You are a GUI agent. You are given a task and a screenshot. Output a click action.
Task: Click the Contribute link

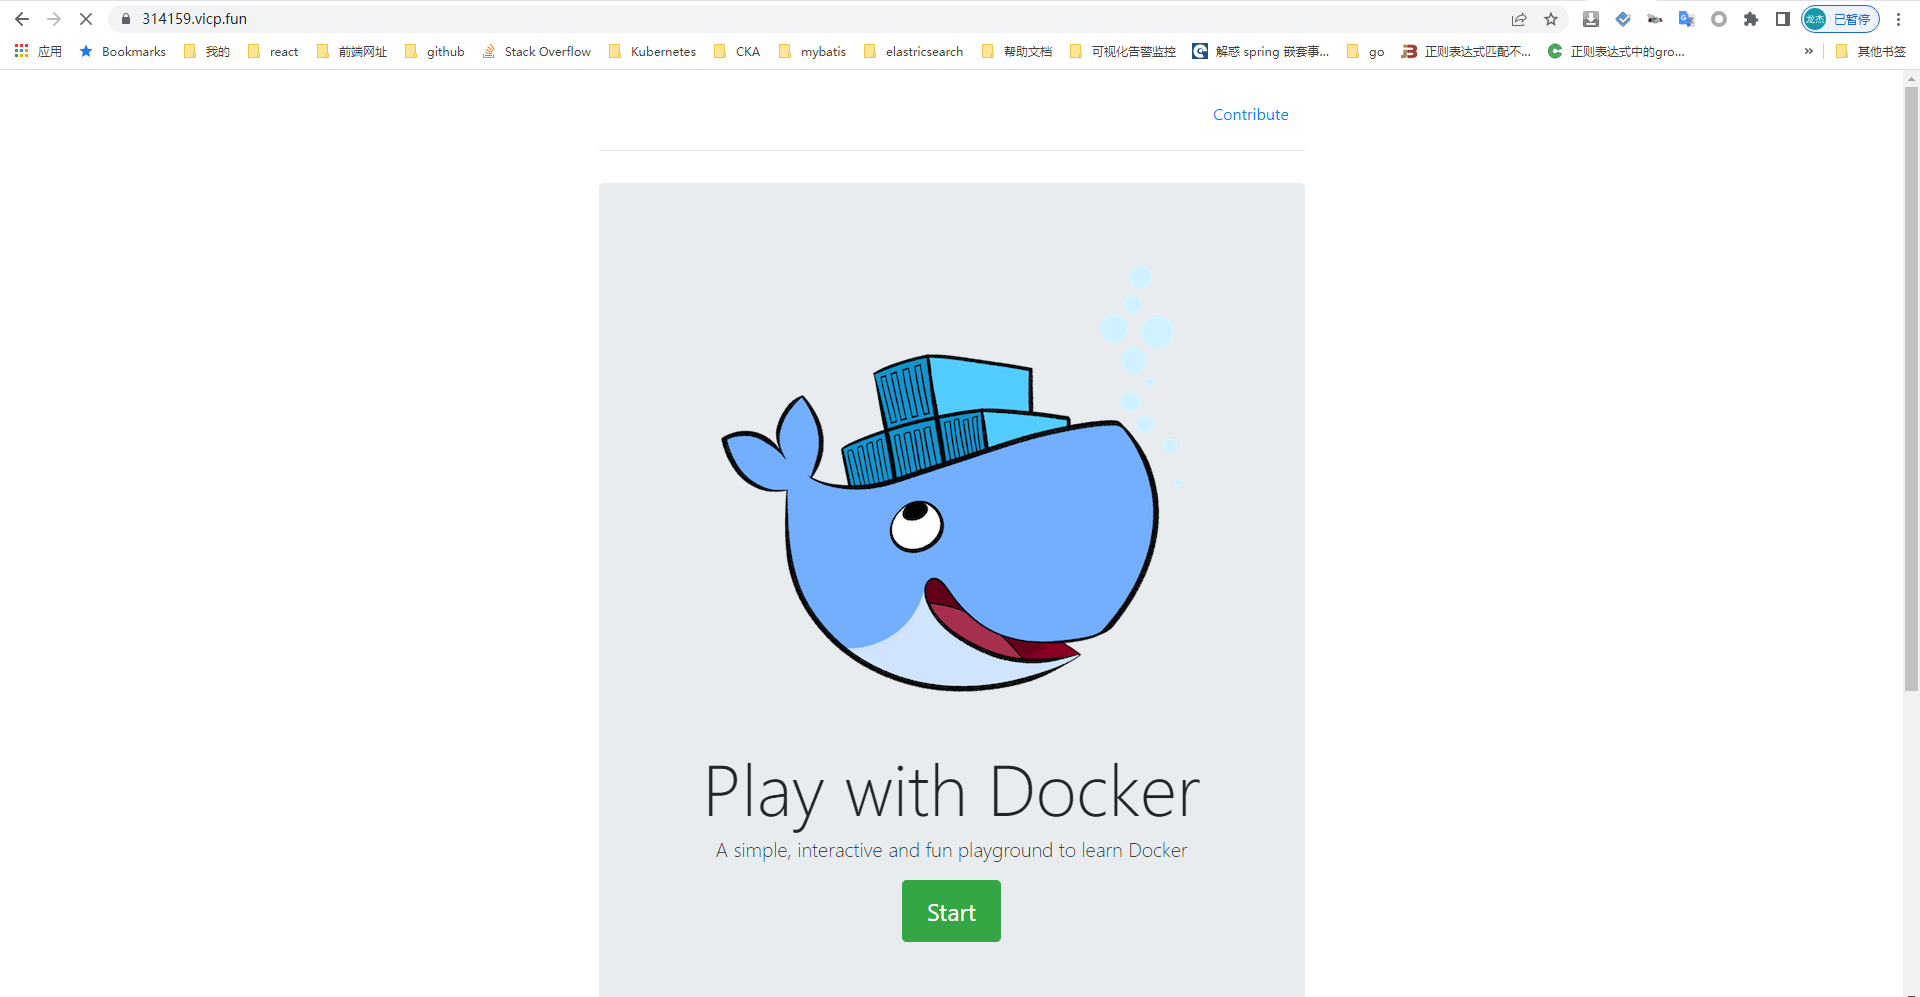pos(1250,115)
